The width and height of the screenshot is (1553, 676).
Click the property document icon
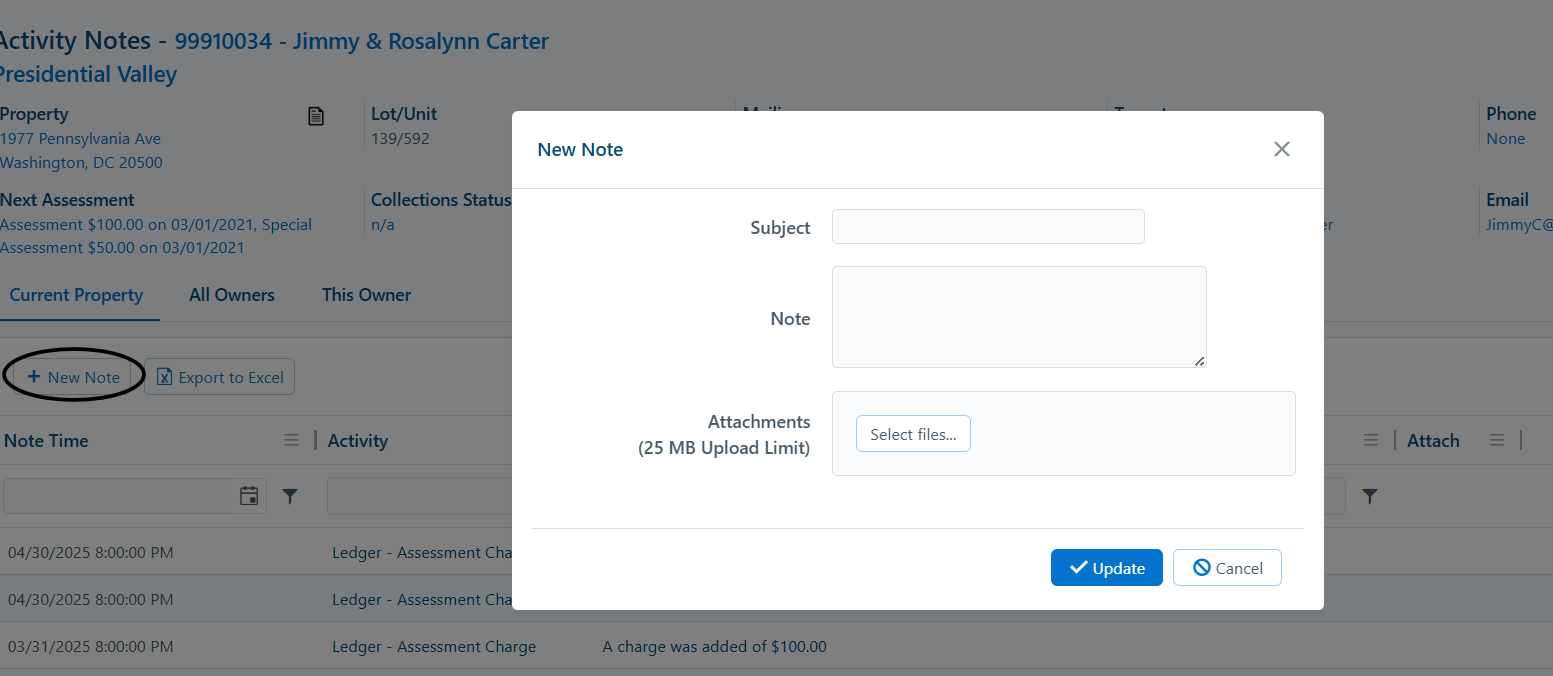315,116
